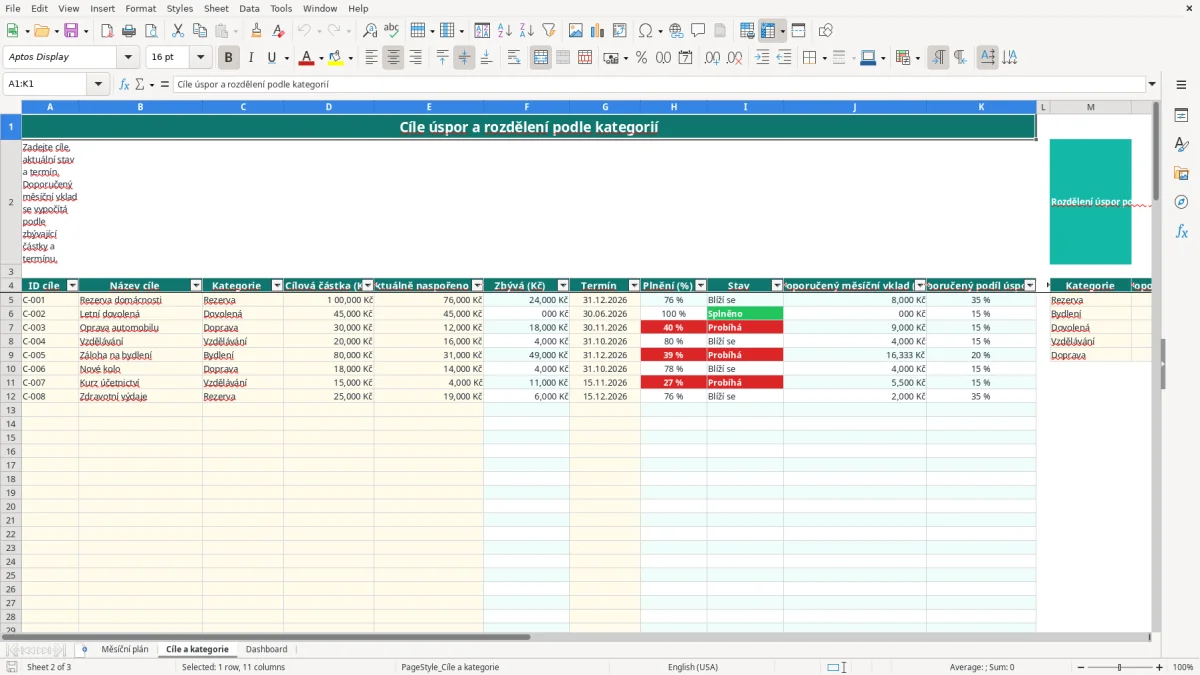This screenshot has width=1200, height=675.
Task: Toggle Center Horizontally alignment
Action: (x=393, y=58)
